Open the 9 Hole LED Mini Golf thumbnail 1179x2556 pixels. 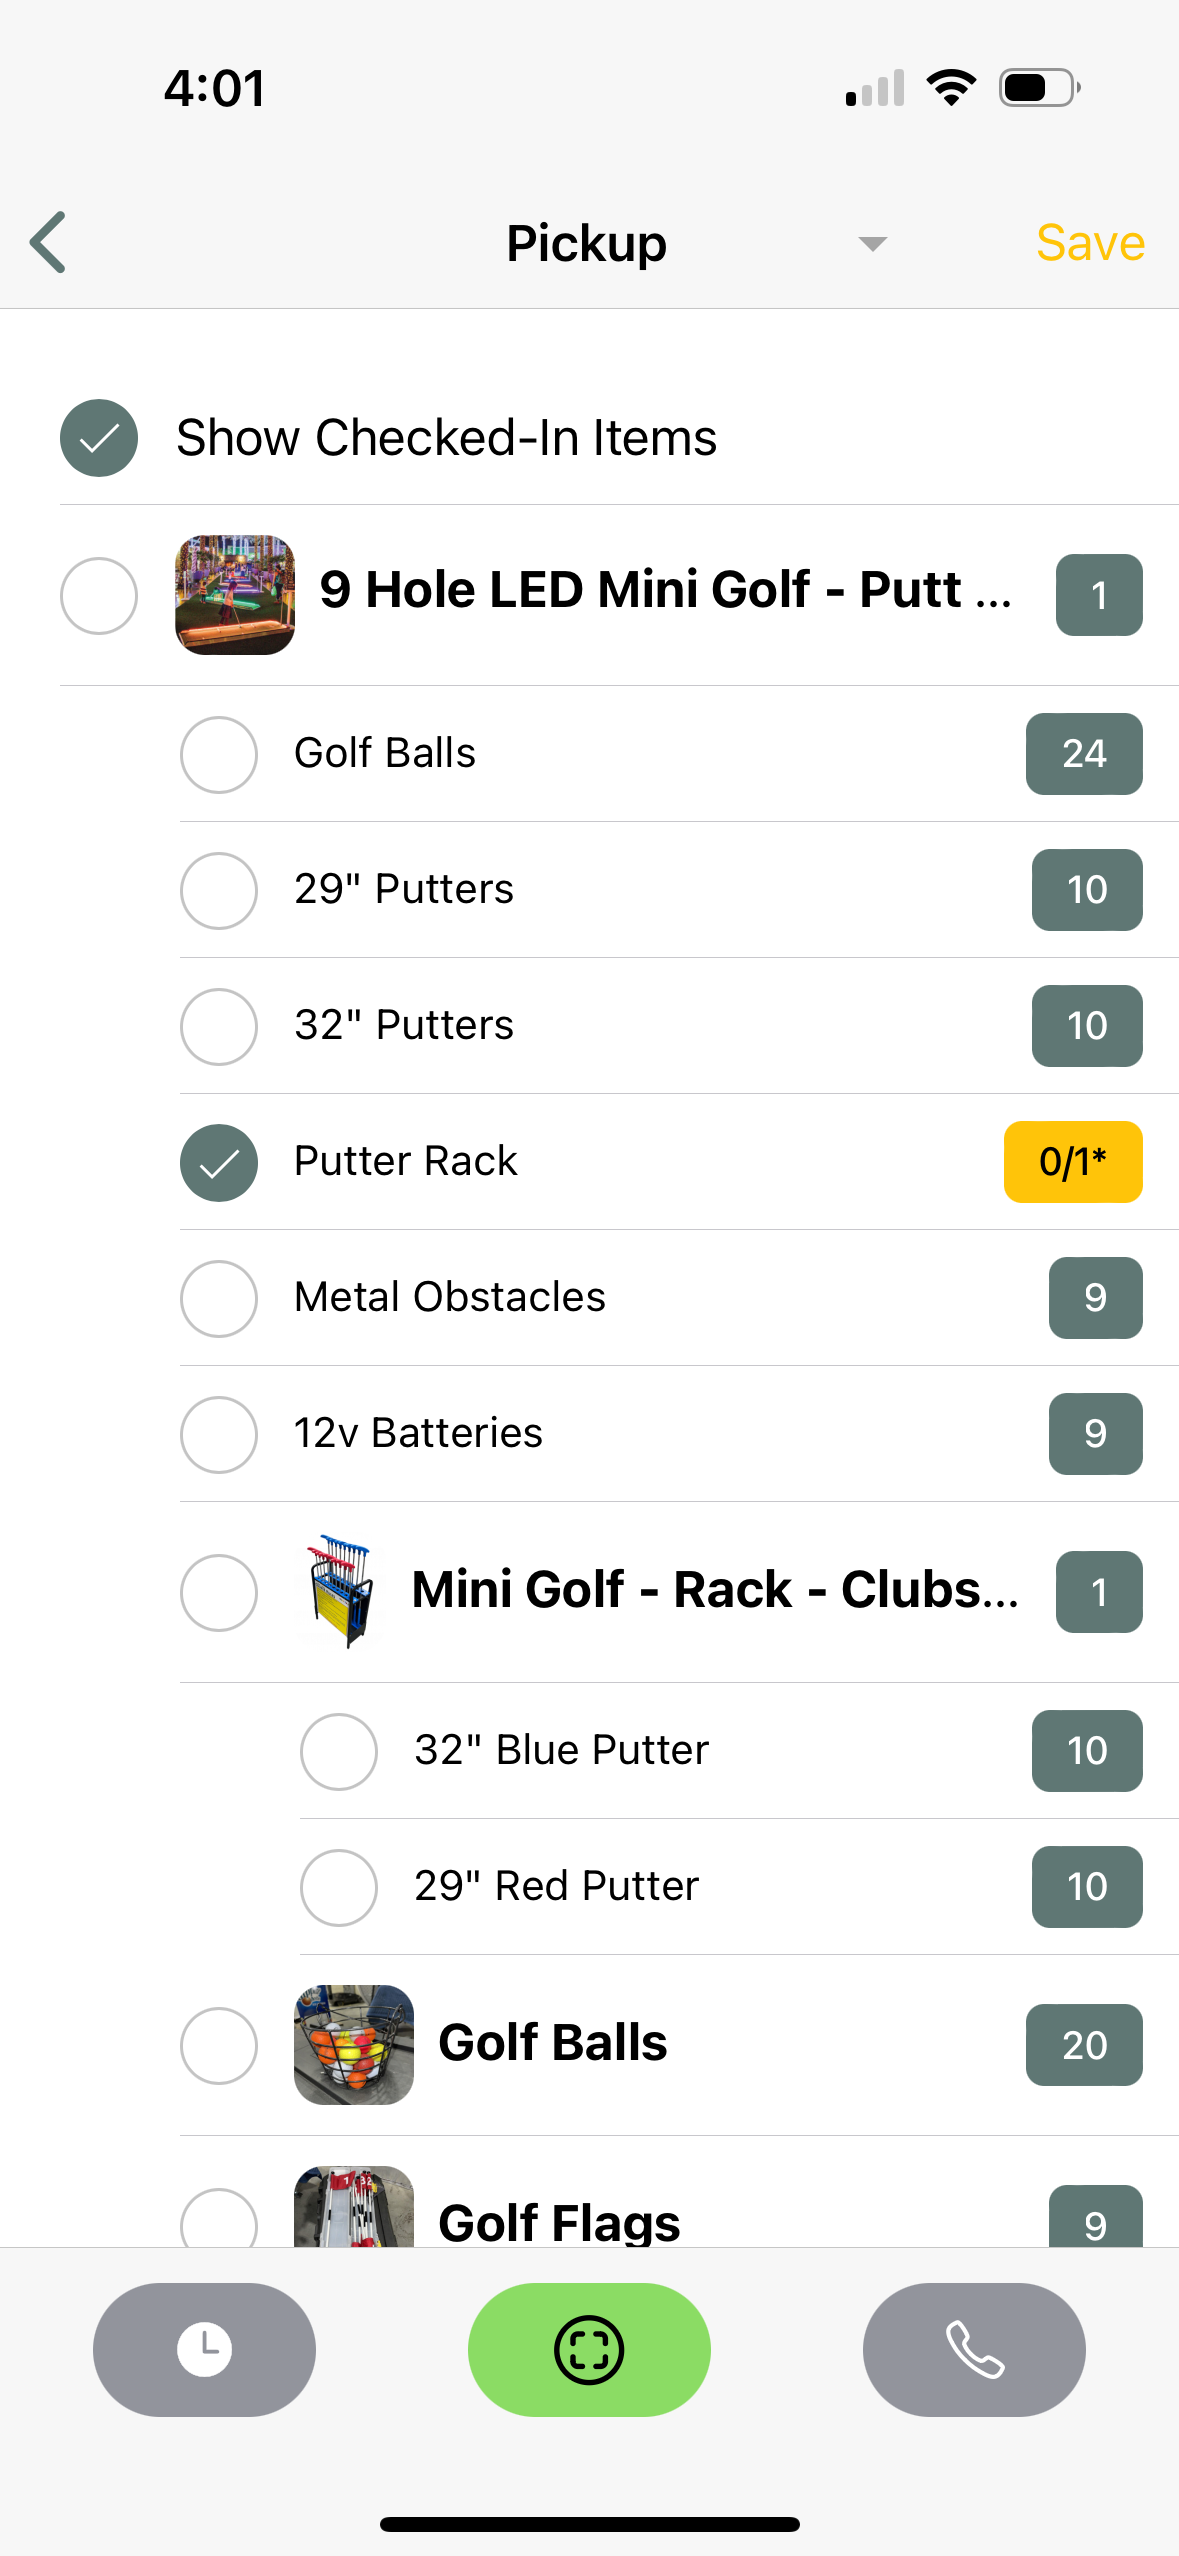pyautogui.click(x=235, y=595)
